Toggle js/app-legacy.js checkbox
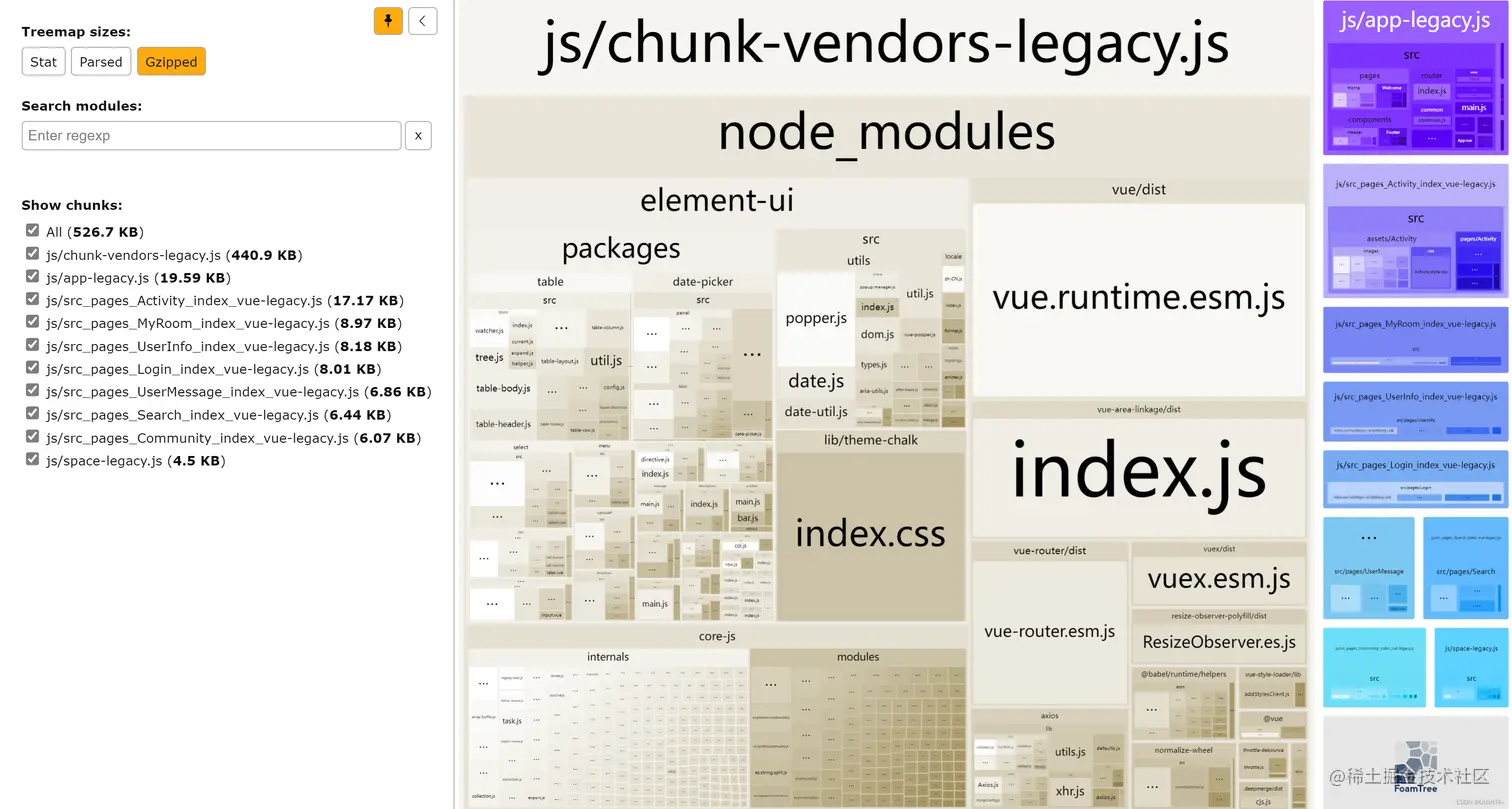The image size is (1512, 809). [x=32, y=277]
